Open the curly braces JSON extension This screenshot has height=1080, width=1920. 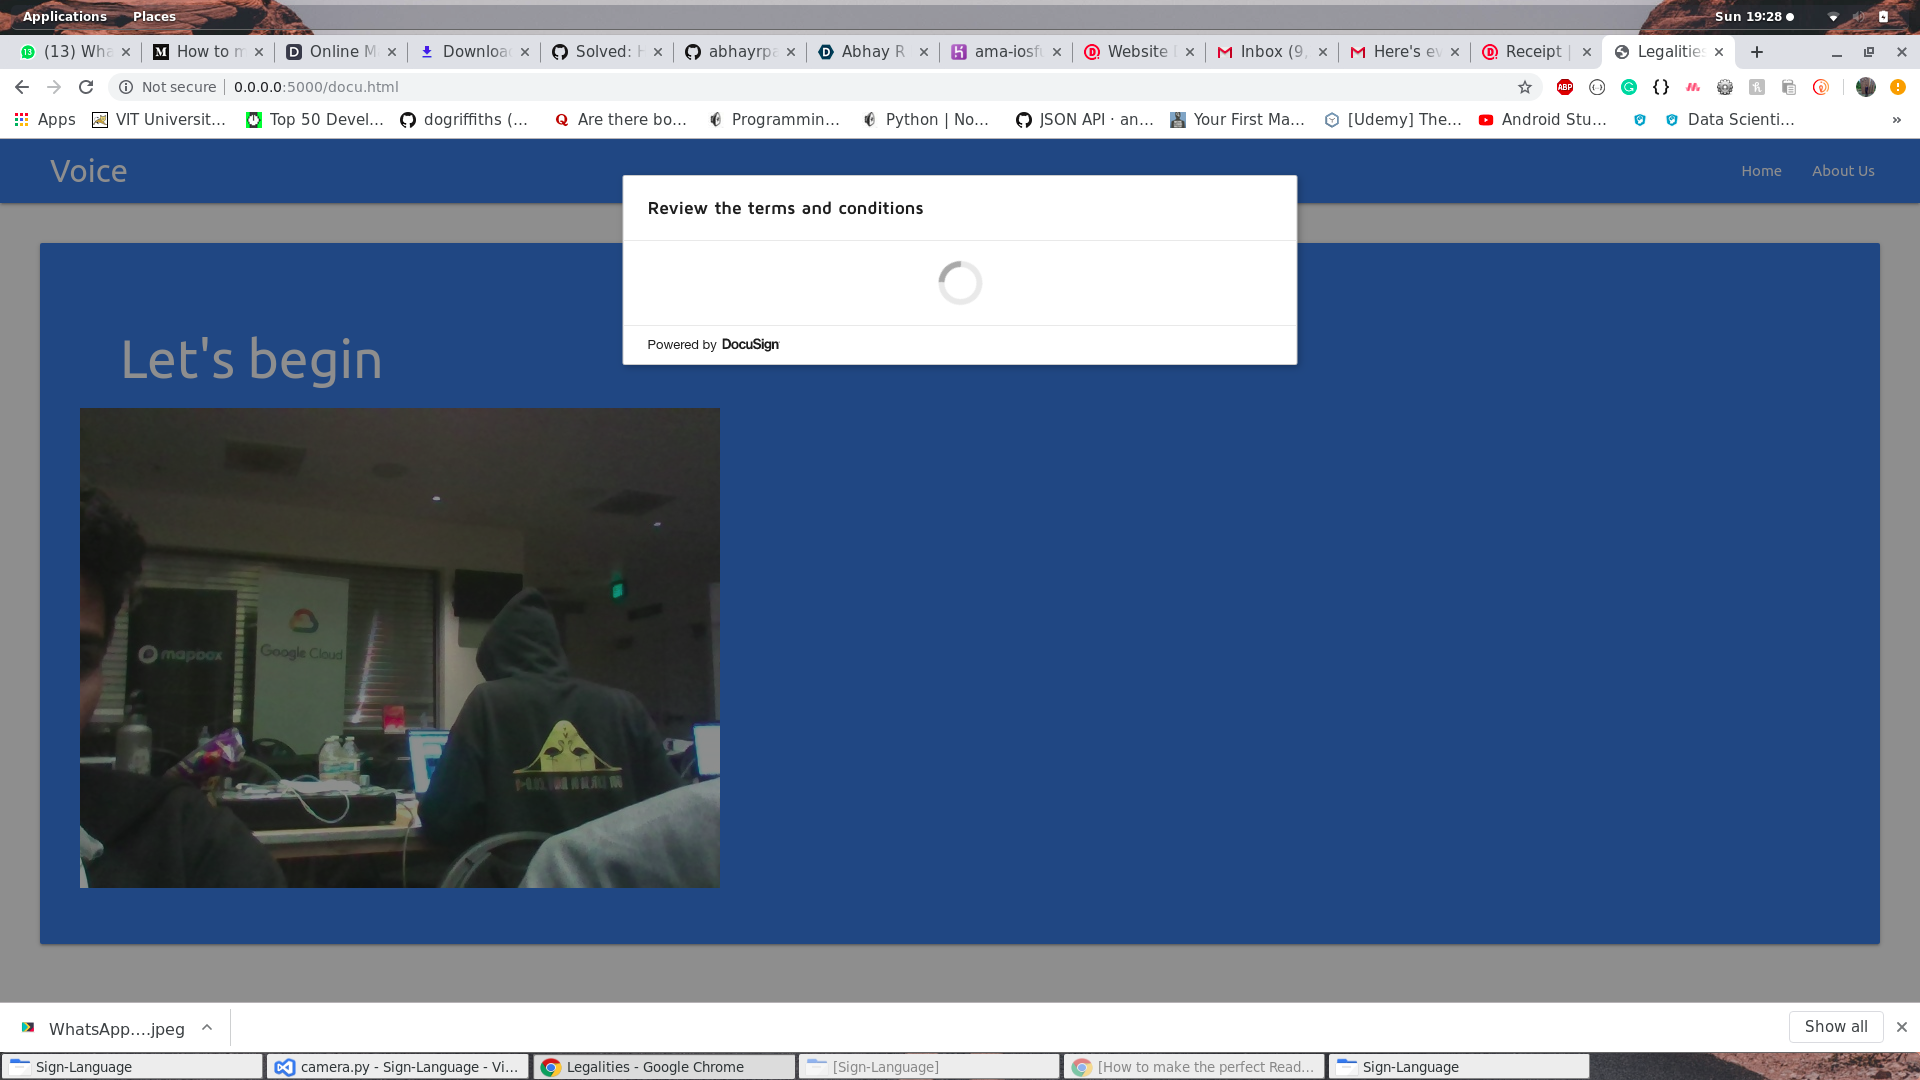coord(1661,87)
